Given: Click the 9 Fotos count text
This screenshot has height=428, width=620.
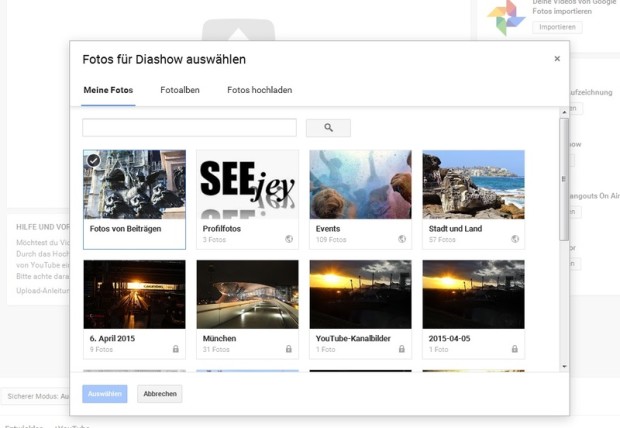Looking at the screenshot, I should (x=101, y=350).
